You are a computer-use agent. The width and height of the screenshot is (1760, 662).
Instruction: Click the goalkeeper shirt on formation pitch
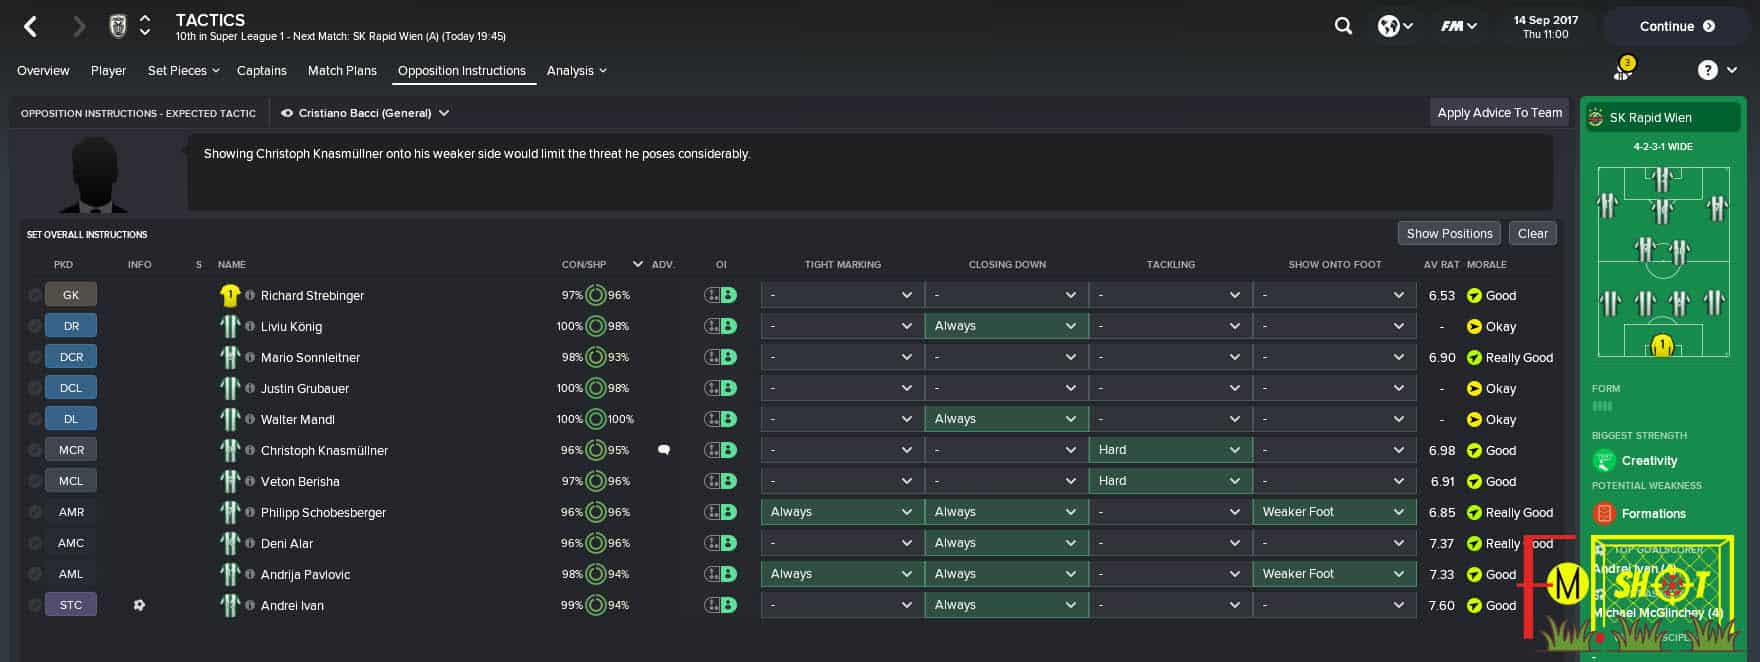[1662, 345]
